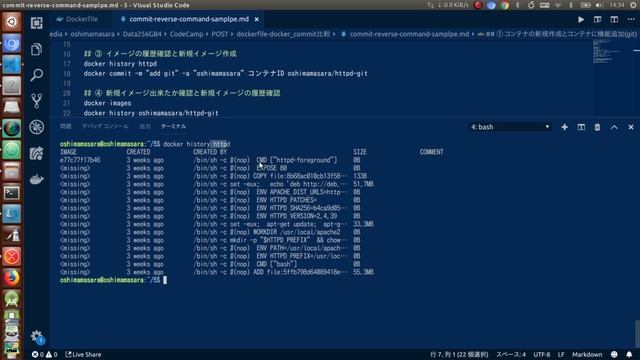Click Data256GB4 breadcrumb segment
Viewport: 640px width, 360px height.
142,34
